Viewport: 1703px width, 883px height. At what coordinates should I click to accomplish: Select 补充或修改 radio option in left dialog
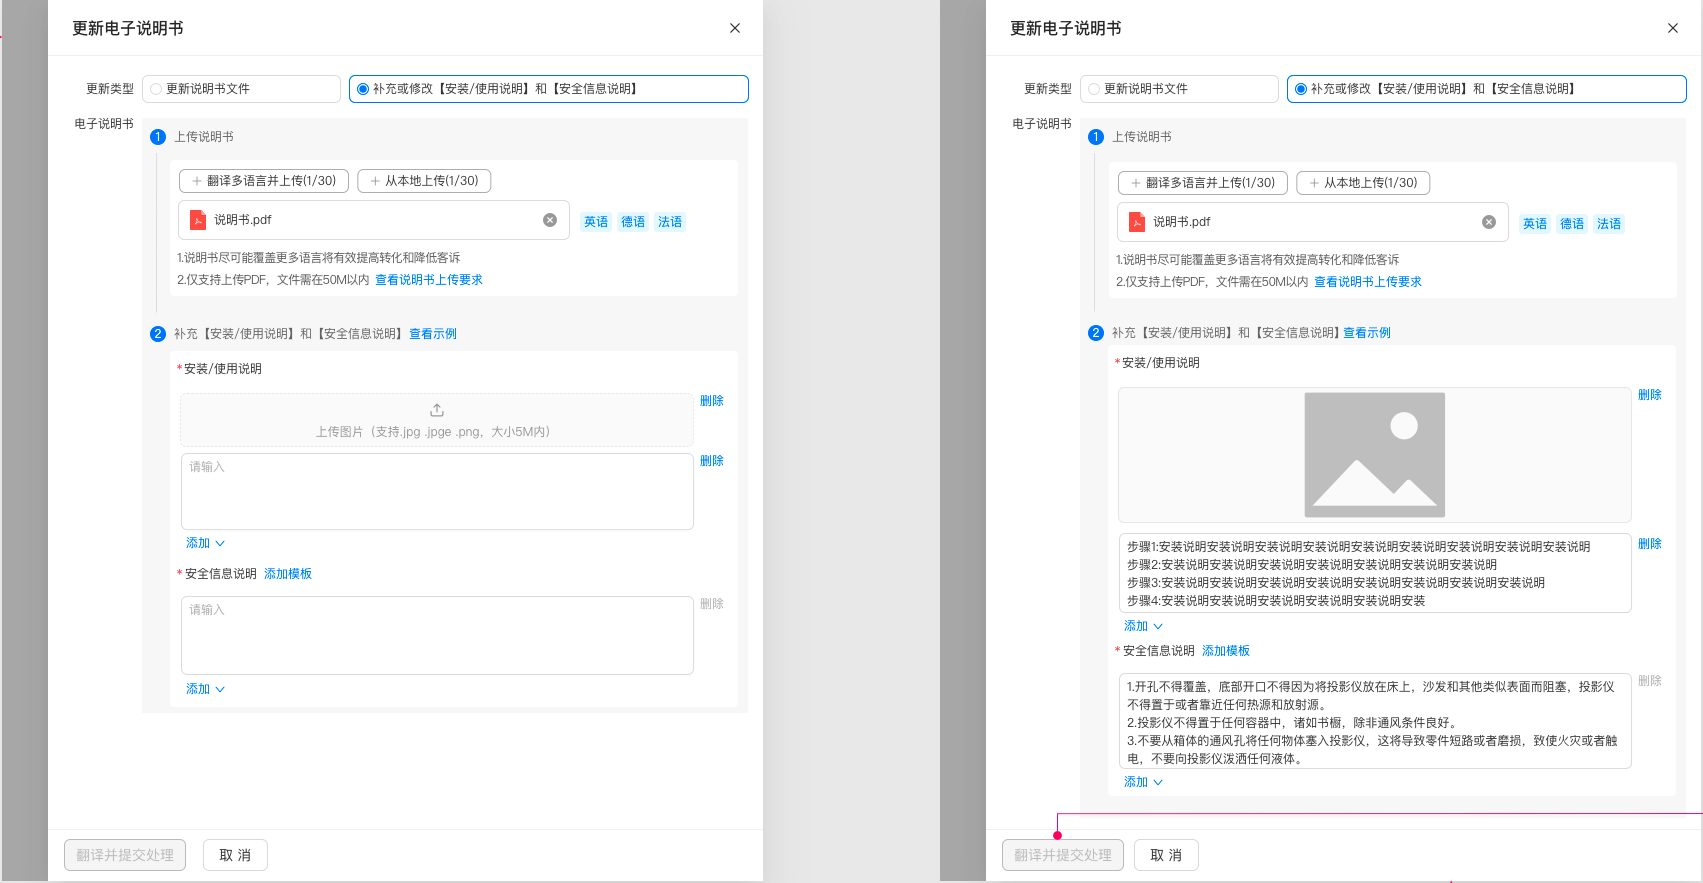(x=363, y=89)
